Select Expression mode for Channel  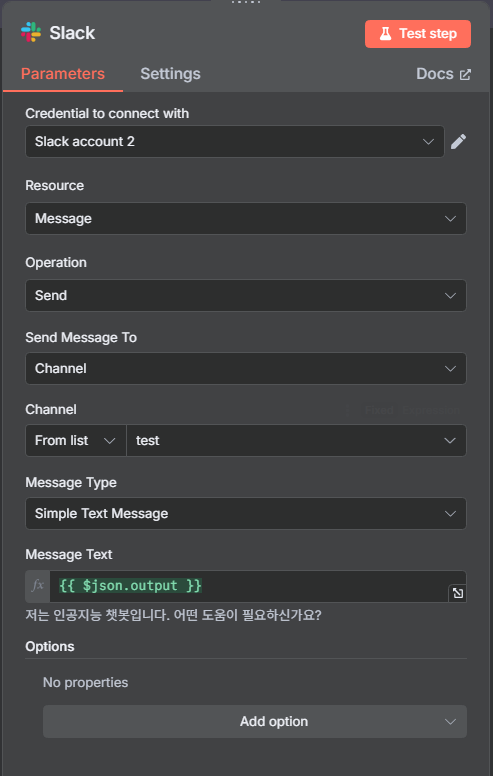(x=431, y=410)
